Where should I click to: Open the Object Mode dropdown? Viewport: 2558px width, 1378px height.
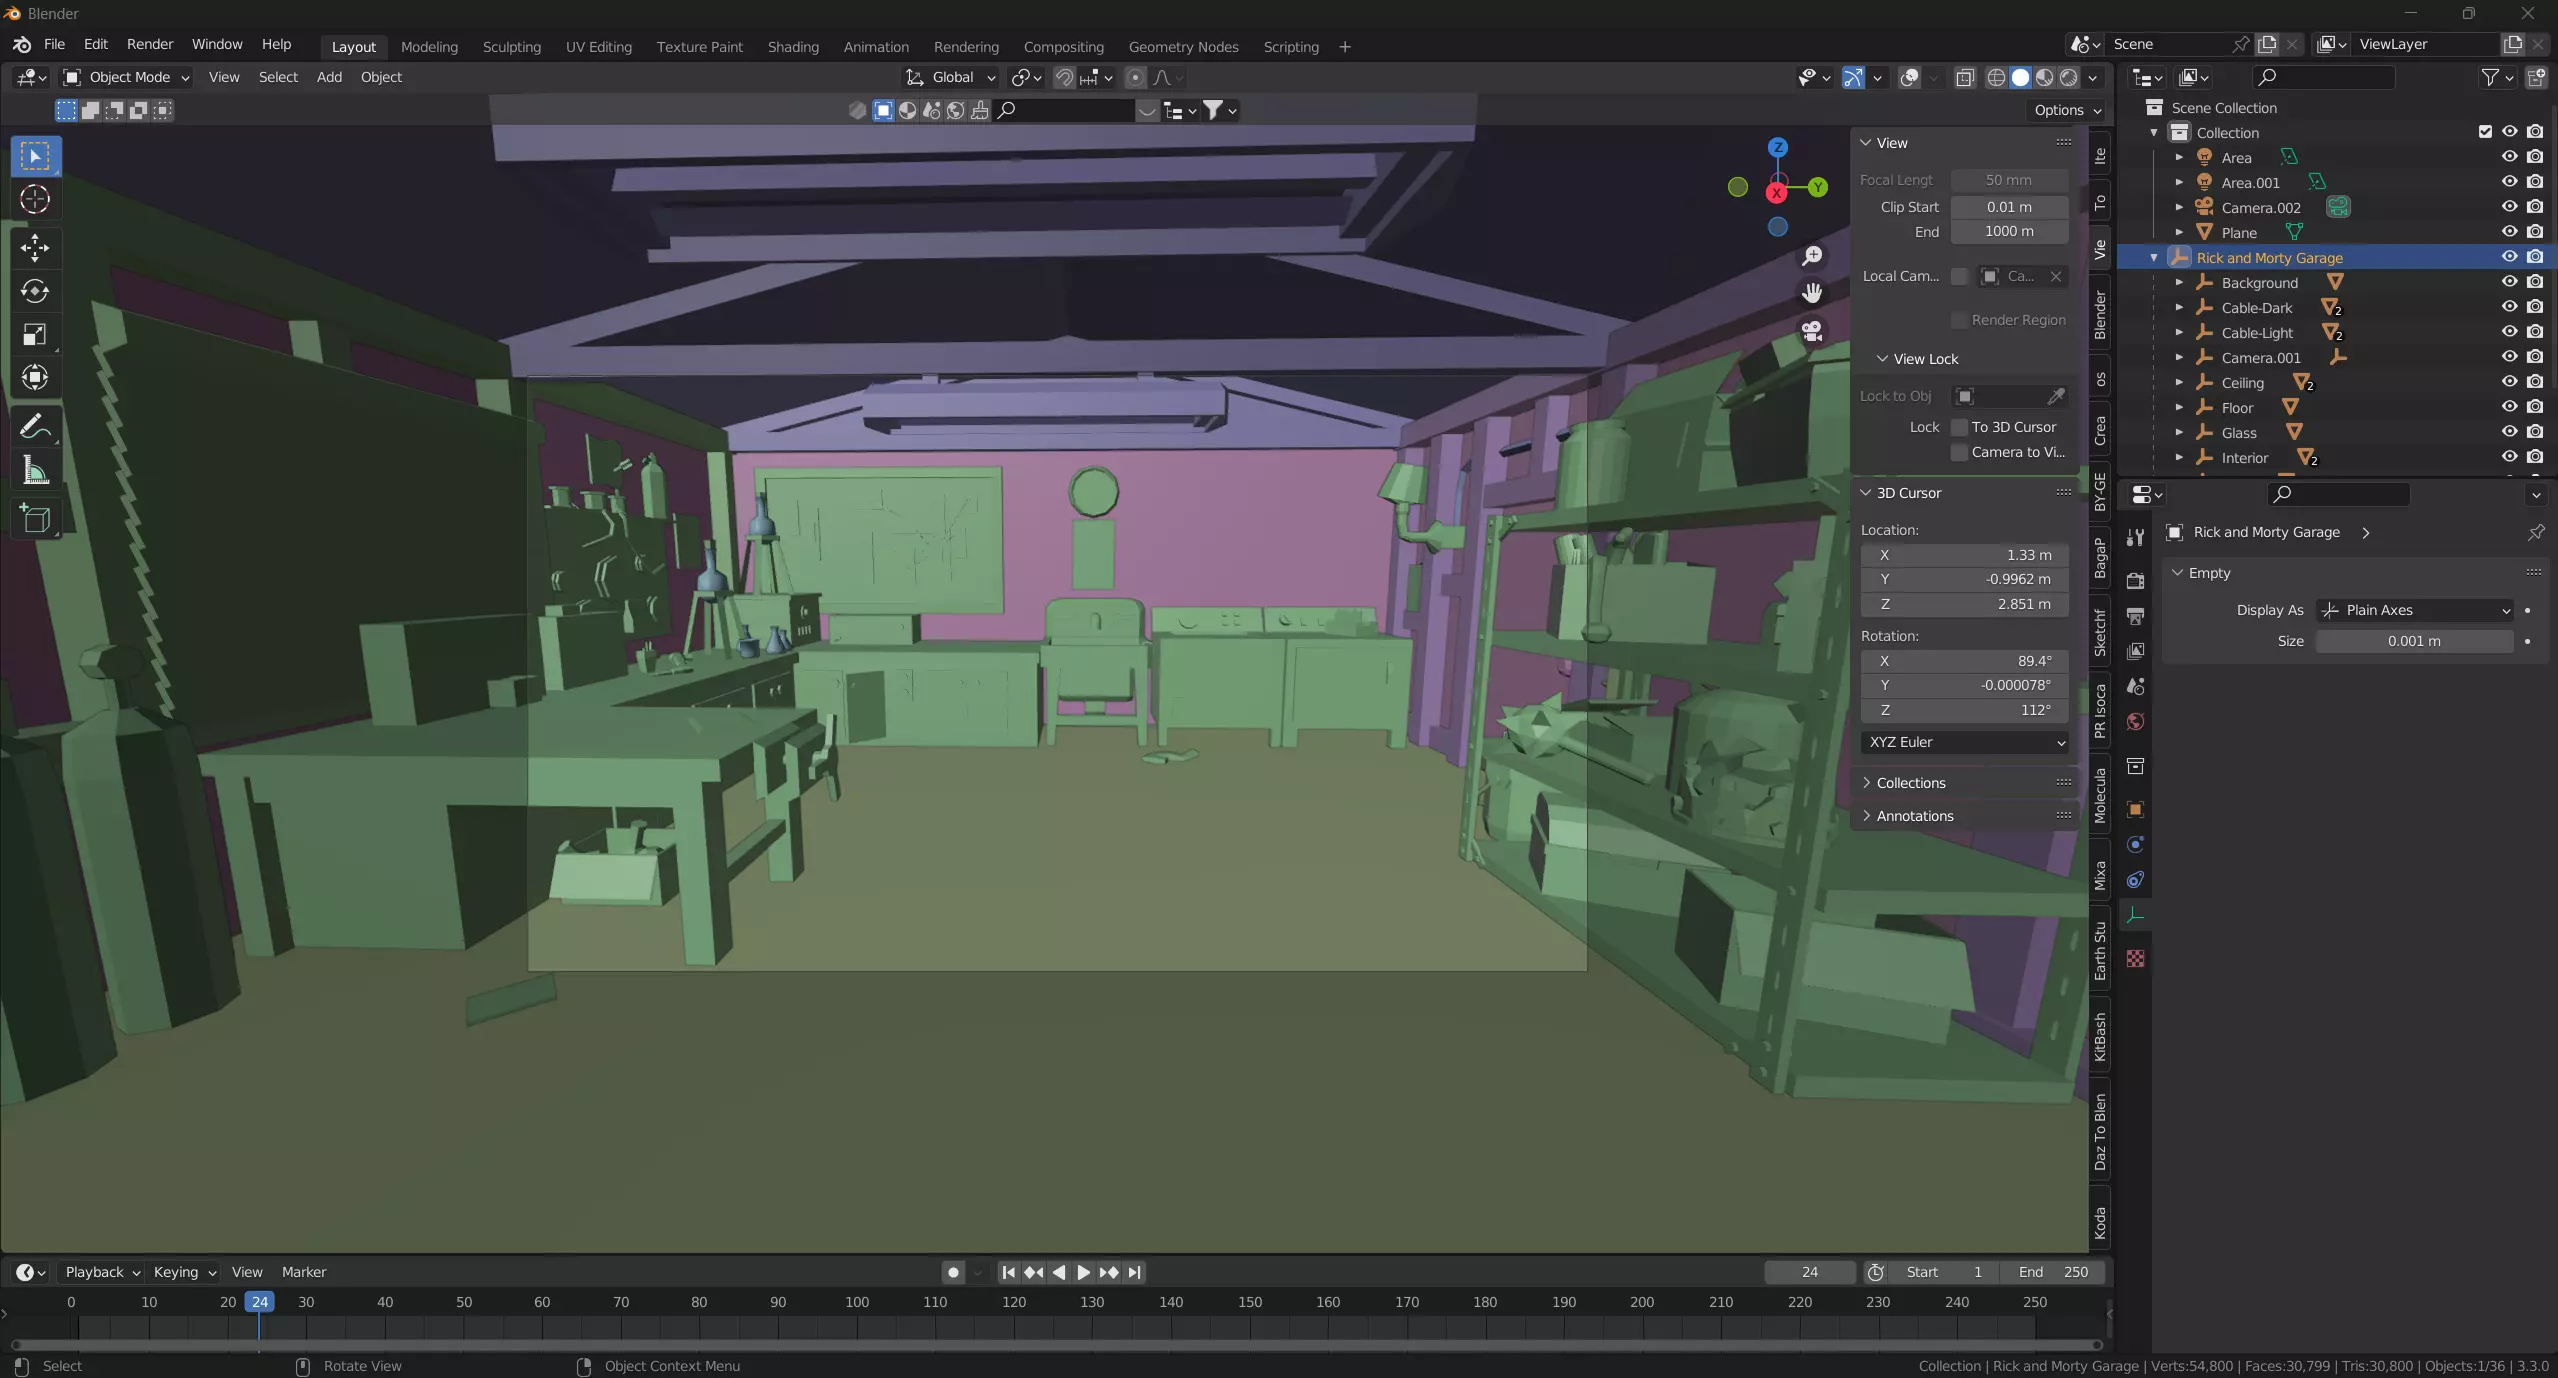125,77
